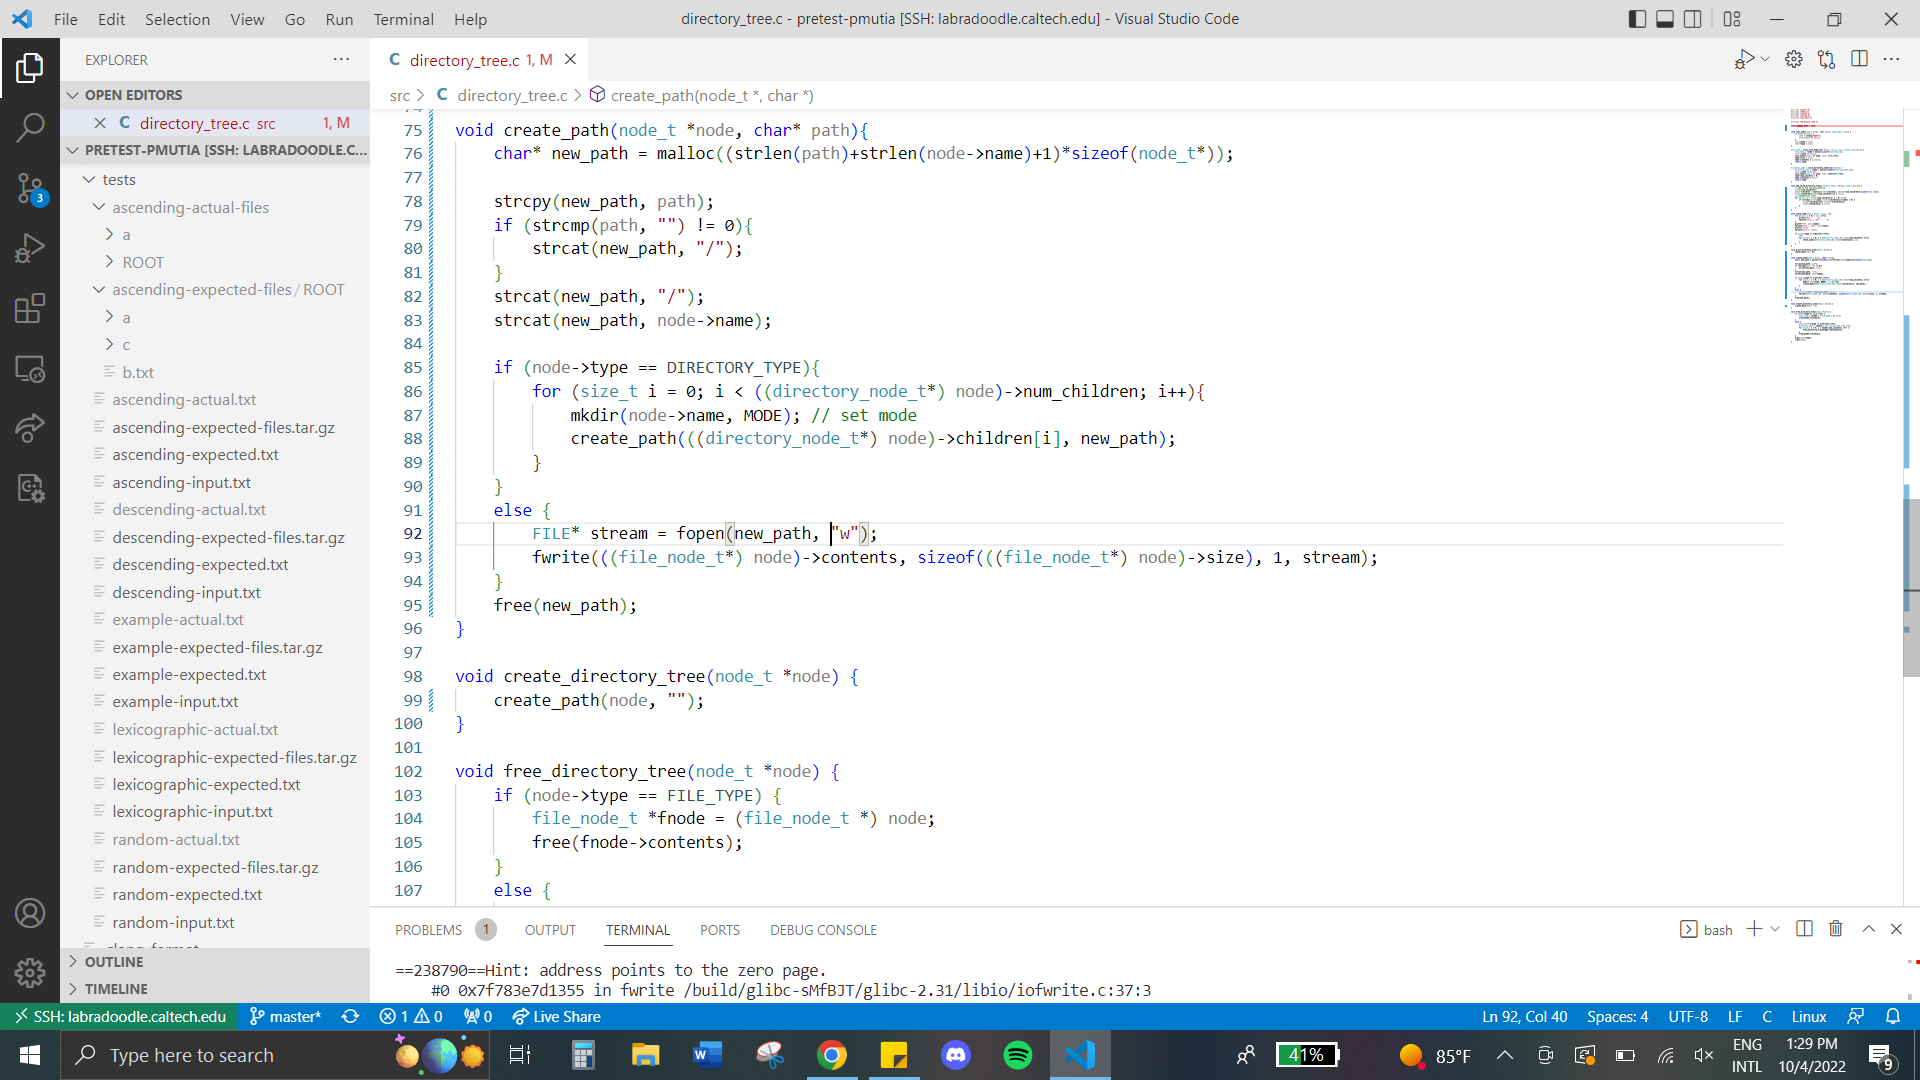Image resolution: width=1920 pixels, height=1080 pixels.
Task: Collapse the ascending-actual-files folder
Action: pyautogui.click(x=190, y=207)
